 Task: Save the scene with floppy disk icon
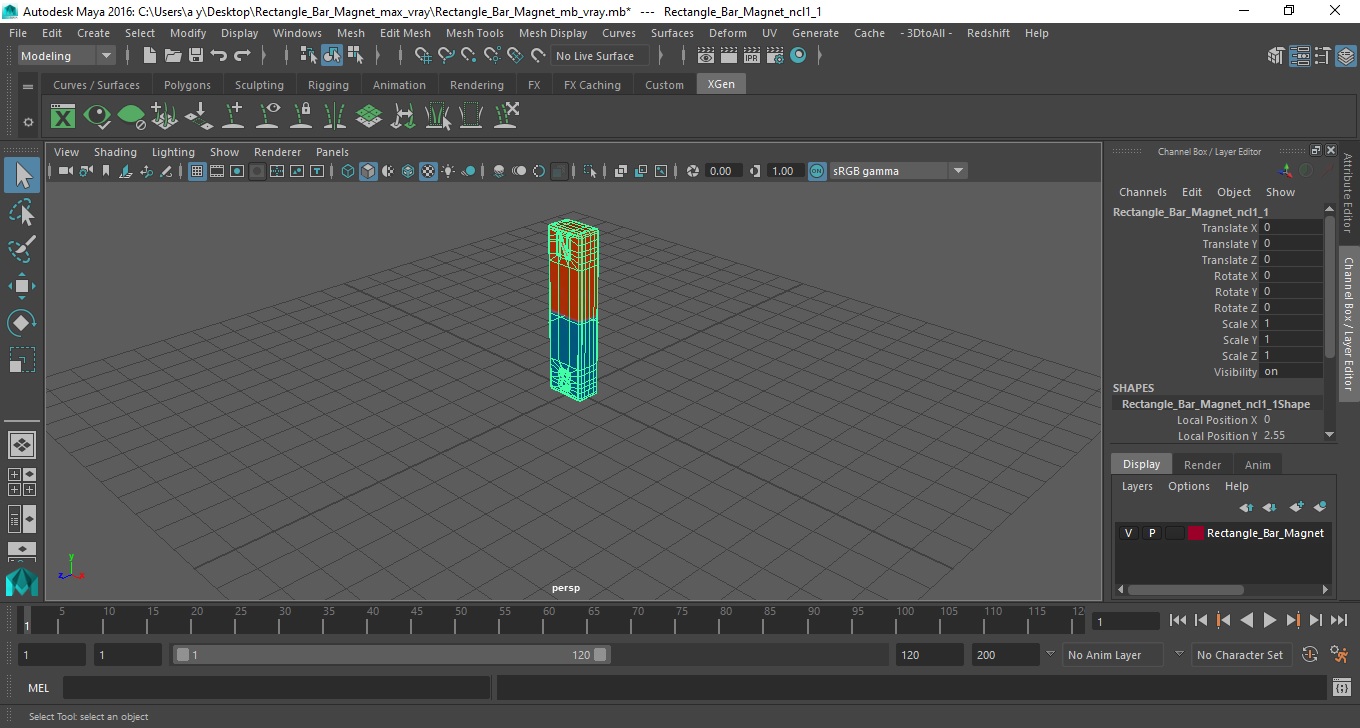click(x=195, y=56)
